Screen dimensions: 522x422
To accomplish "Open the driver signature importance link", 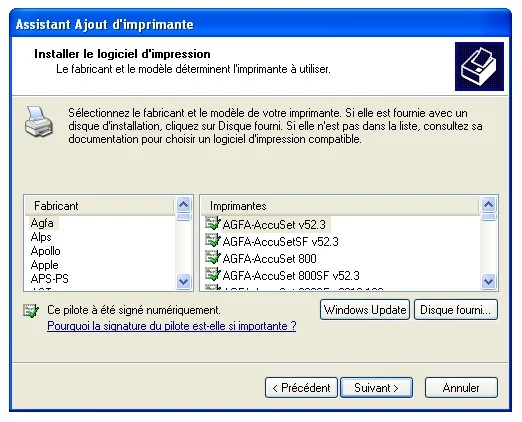I will [172, 326].
